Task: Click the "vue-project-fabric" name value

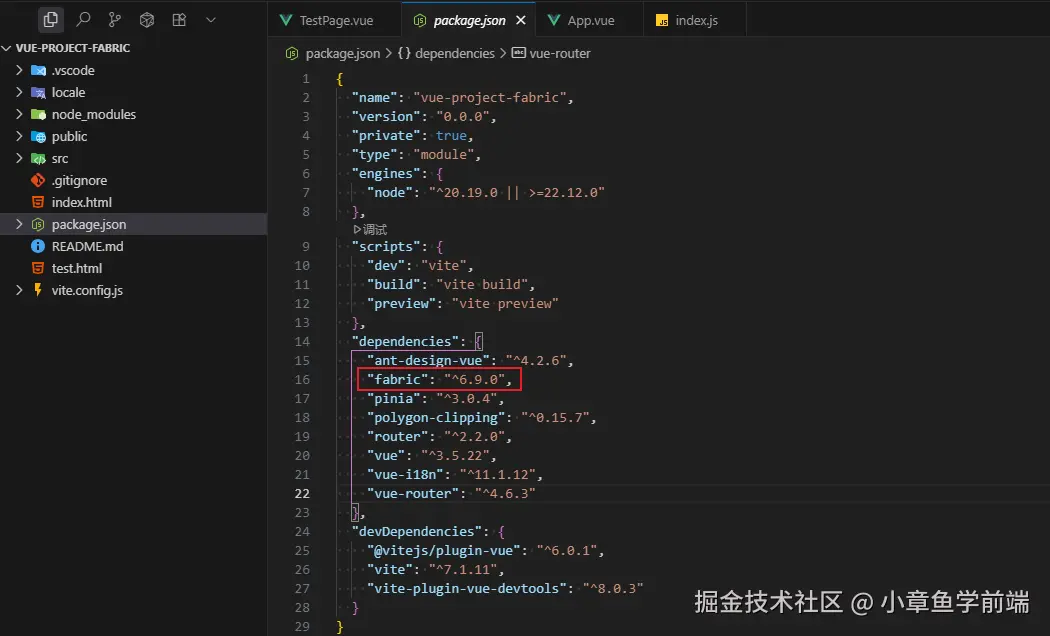Action: point(490,98)
